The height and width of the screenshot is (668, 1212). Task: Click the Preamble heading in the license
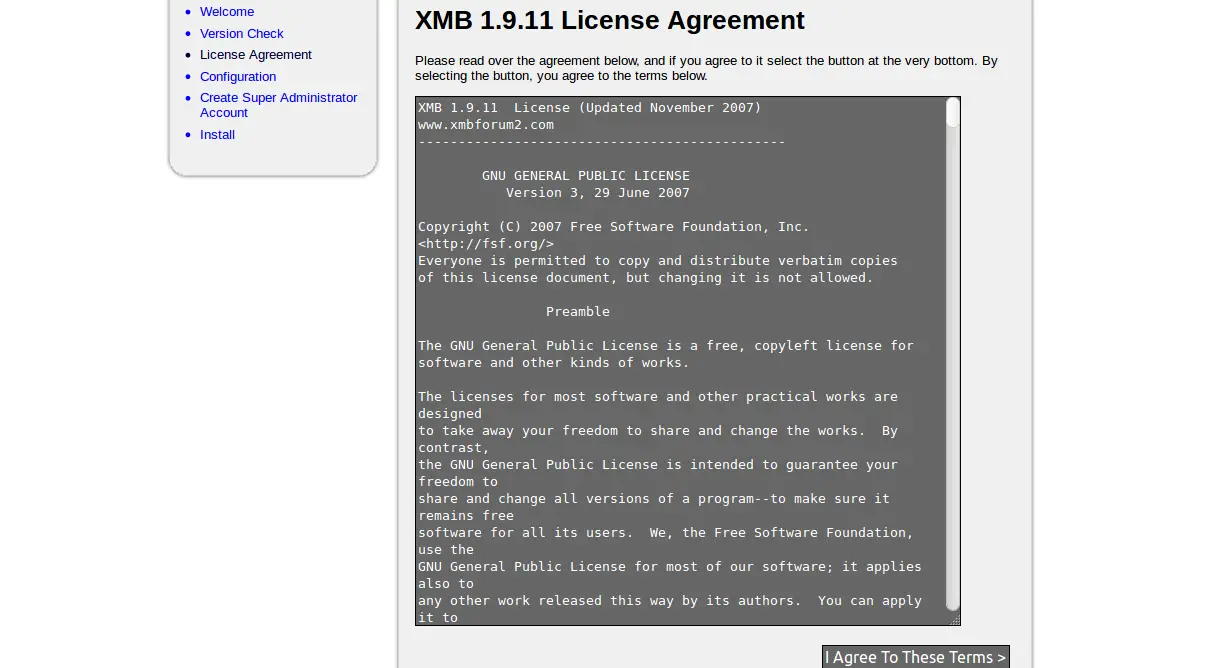point(578,312)
